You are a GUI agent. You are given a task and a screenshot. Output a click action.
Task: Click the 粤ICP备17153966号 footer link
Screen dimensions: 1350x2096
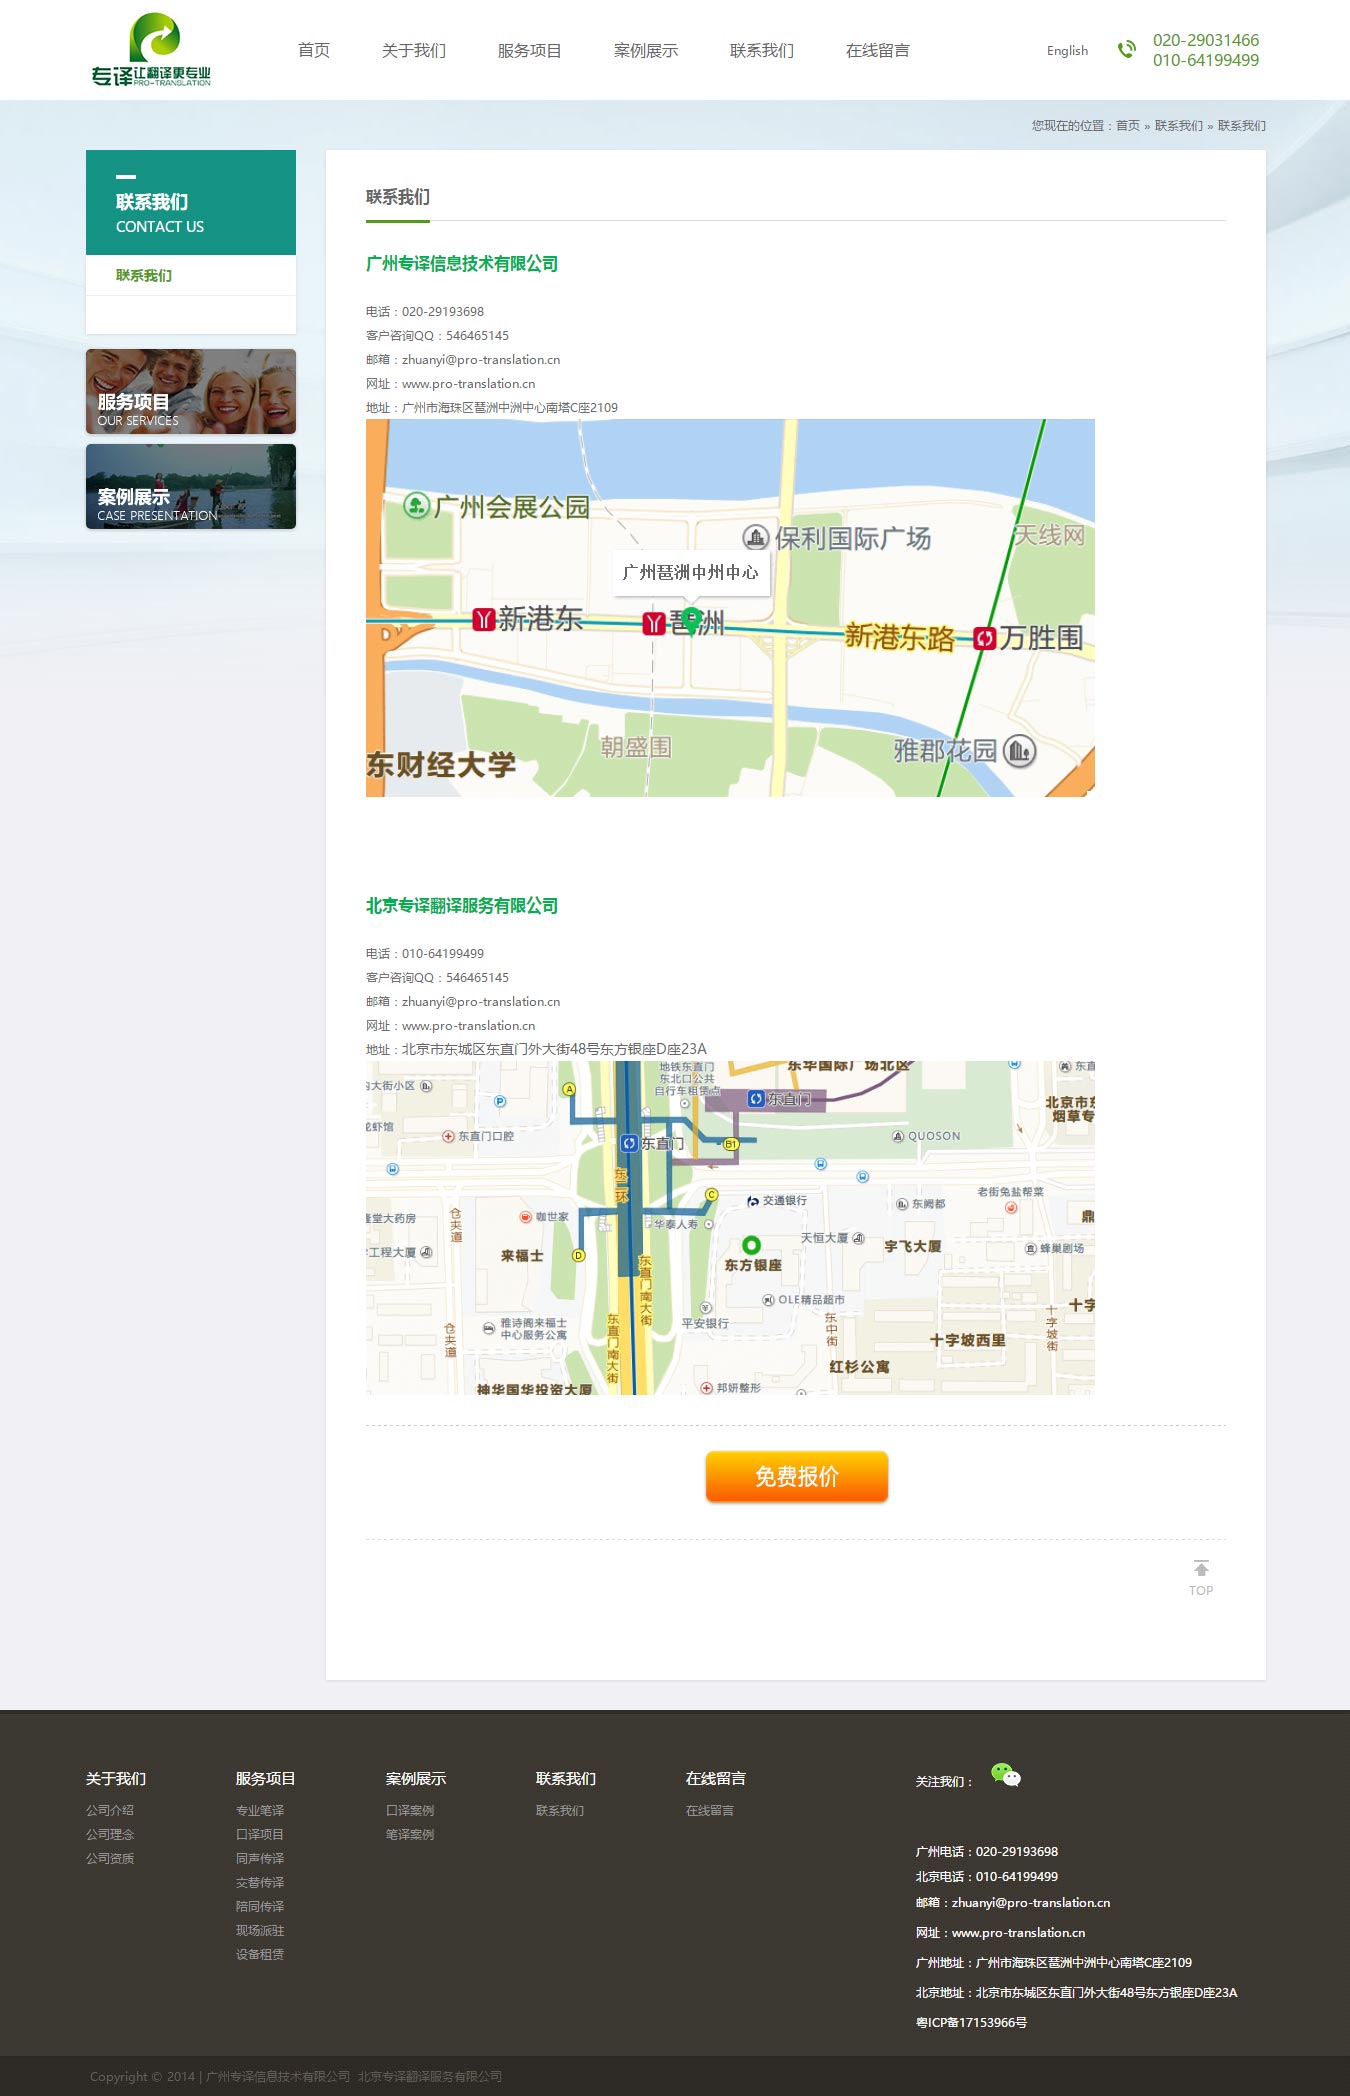coord(971,2022)
